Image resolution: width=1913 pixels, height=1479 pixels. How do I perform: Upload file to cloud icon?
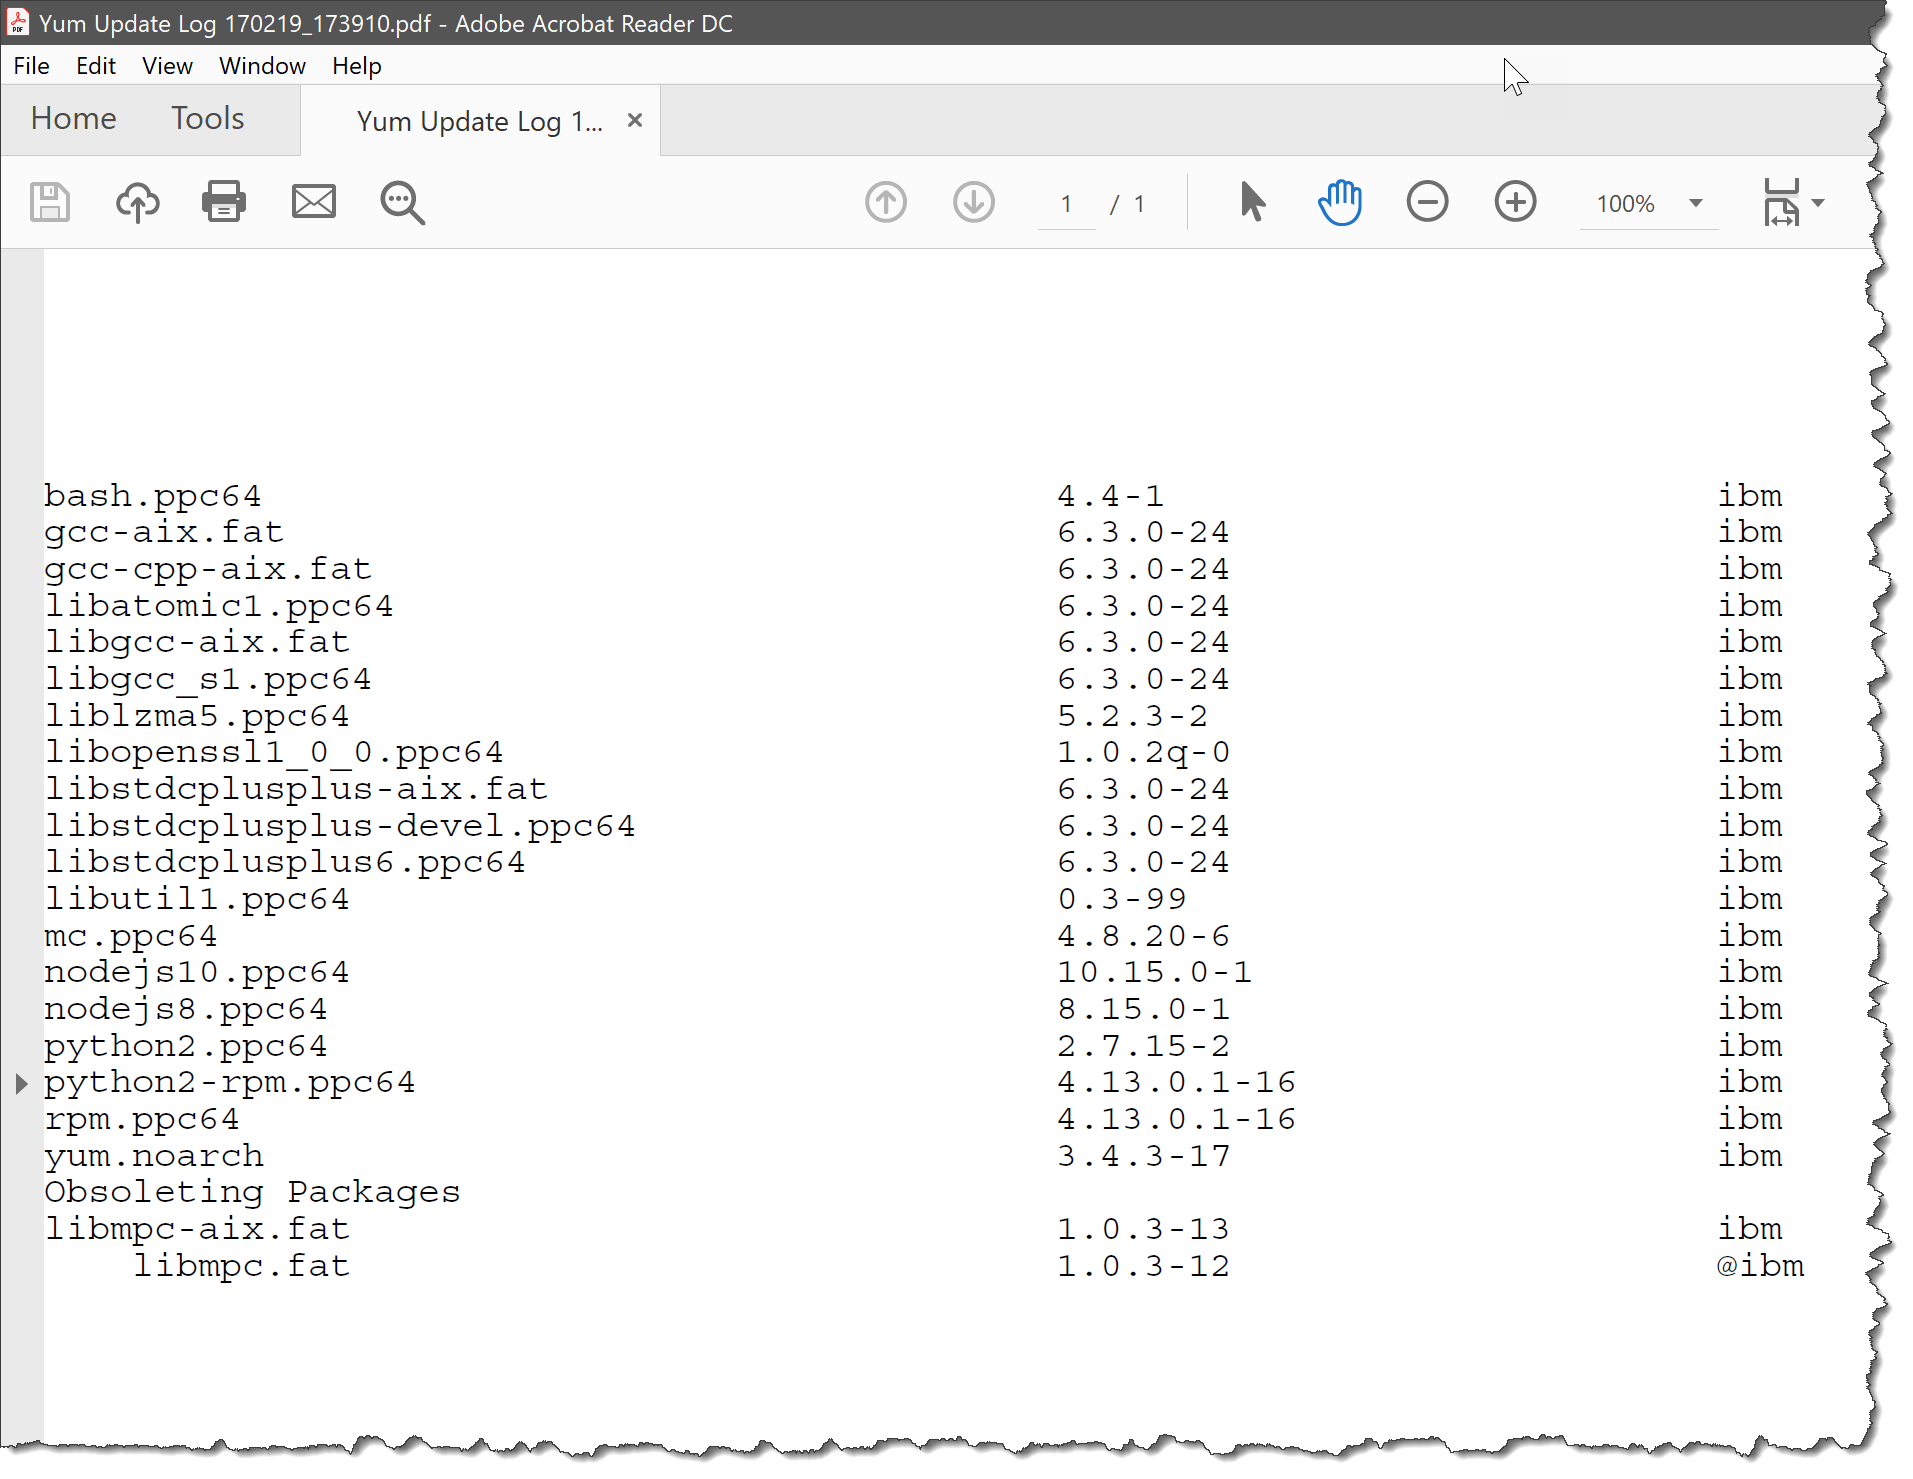point(137,203)
